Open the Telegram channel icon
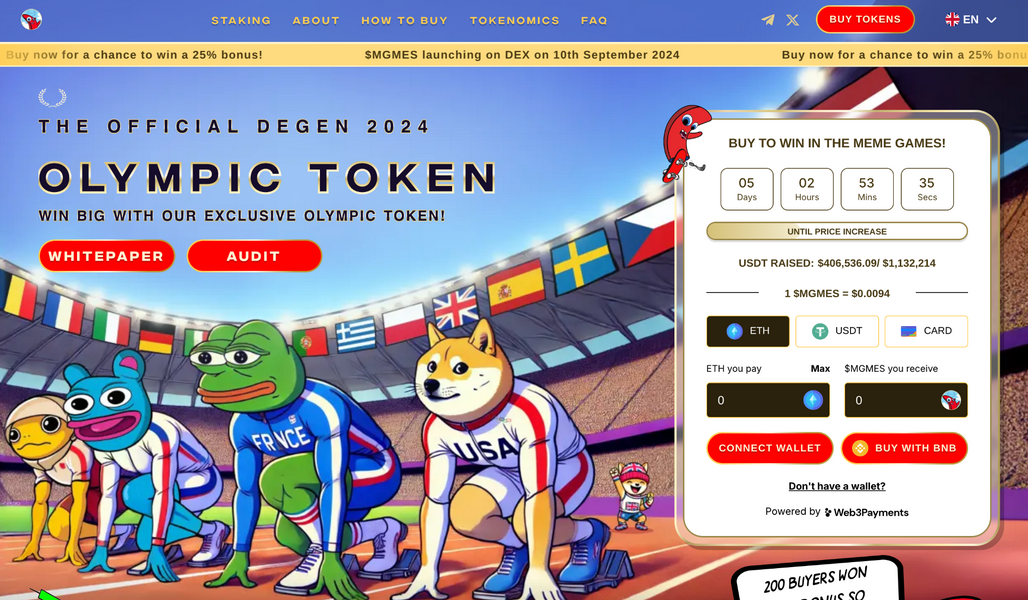The height and width of the screenshot is (600, 1028). (768, 20)
